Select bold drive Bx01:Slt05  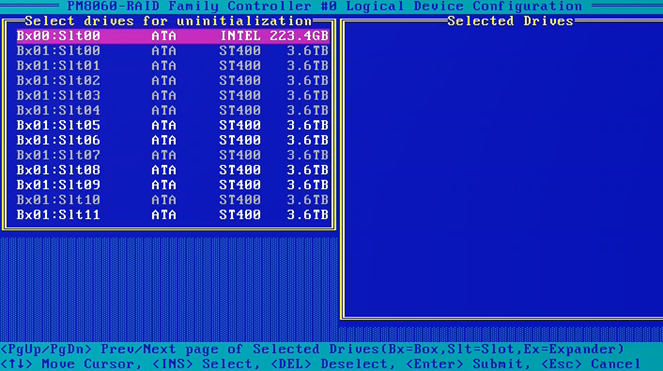(x=173, y=125)
